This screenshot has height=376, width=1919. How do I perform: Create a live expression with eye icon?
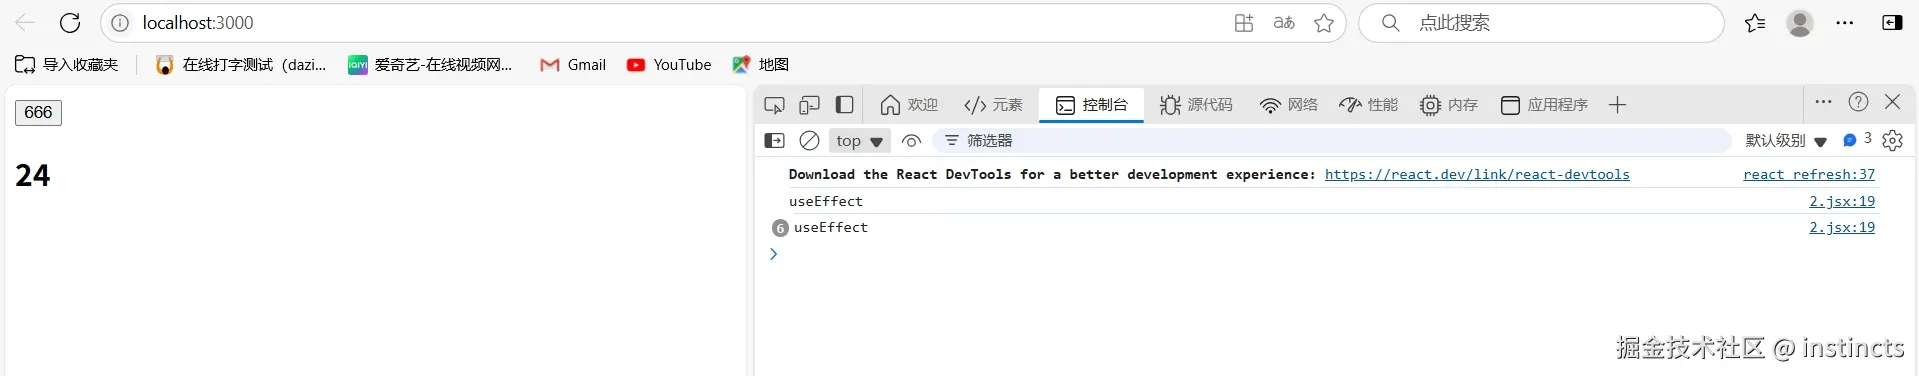click(x=911, y=141)
